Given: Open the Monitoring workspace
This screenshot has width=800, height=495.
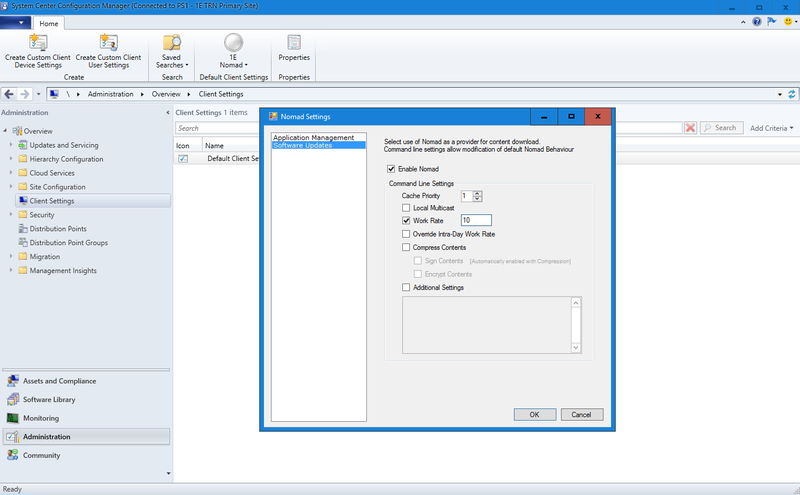Looking at the screenshot, I should 41,418.
